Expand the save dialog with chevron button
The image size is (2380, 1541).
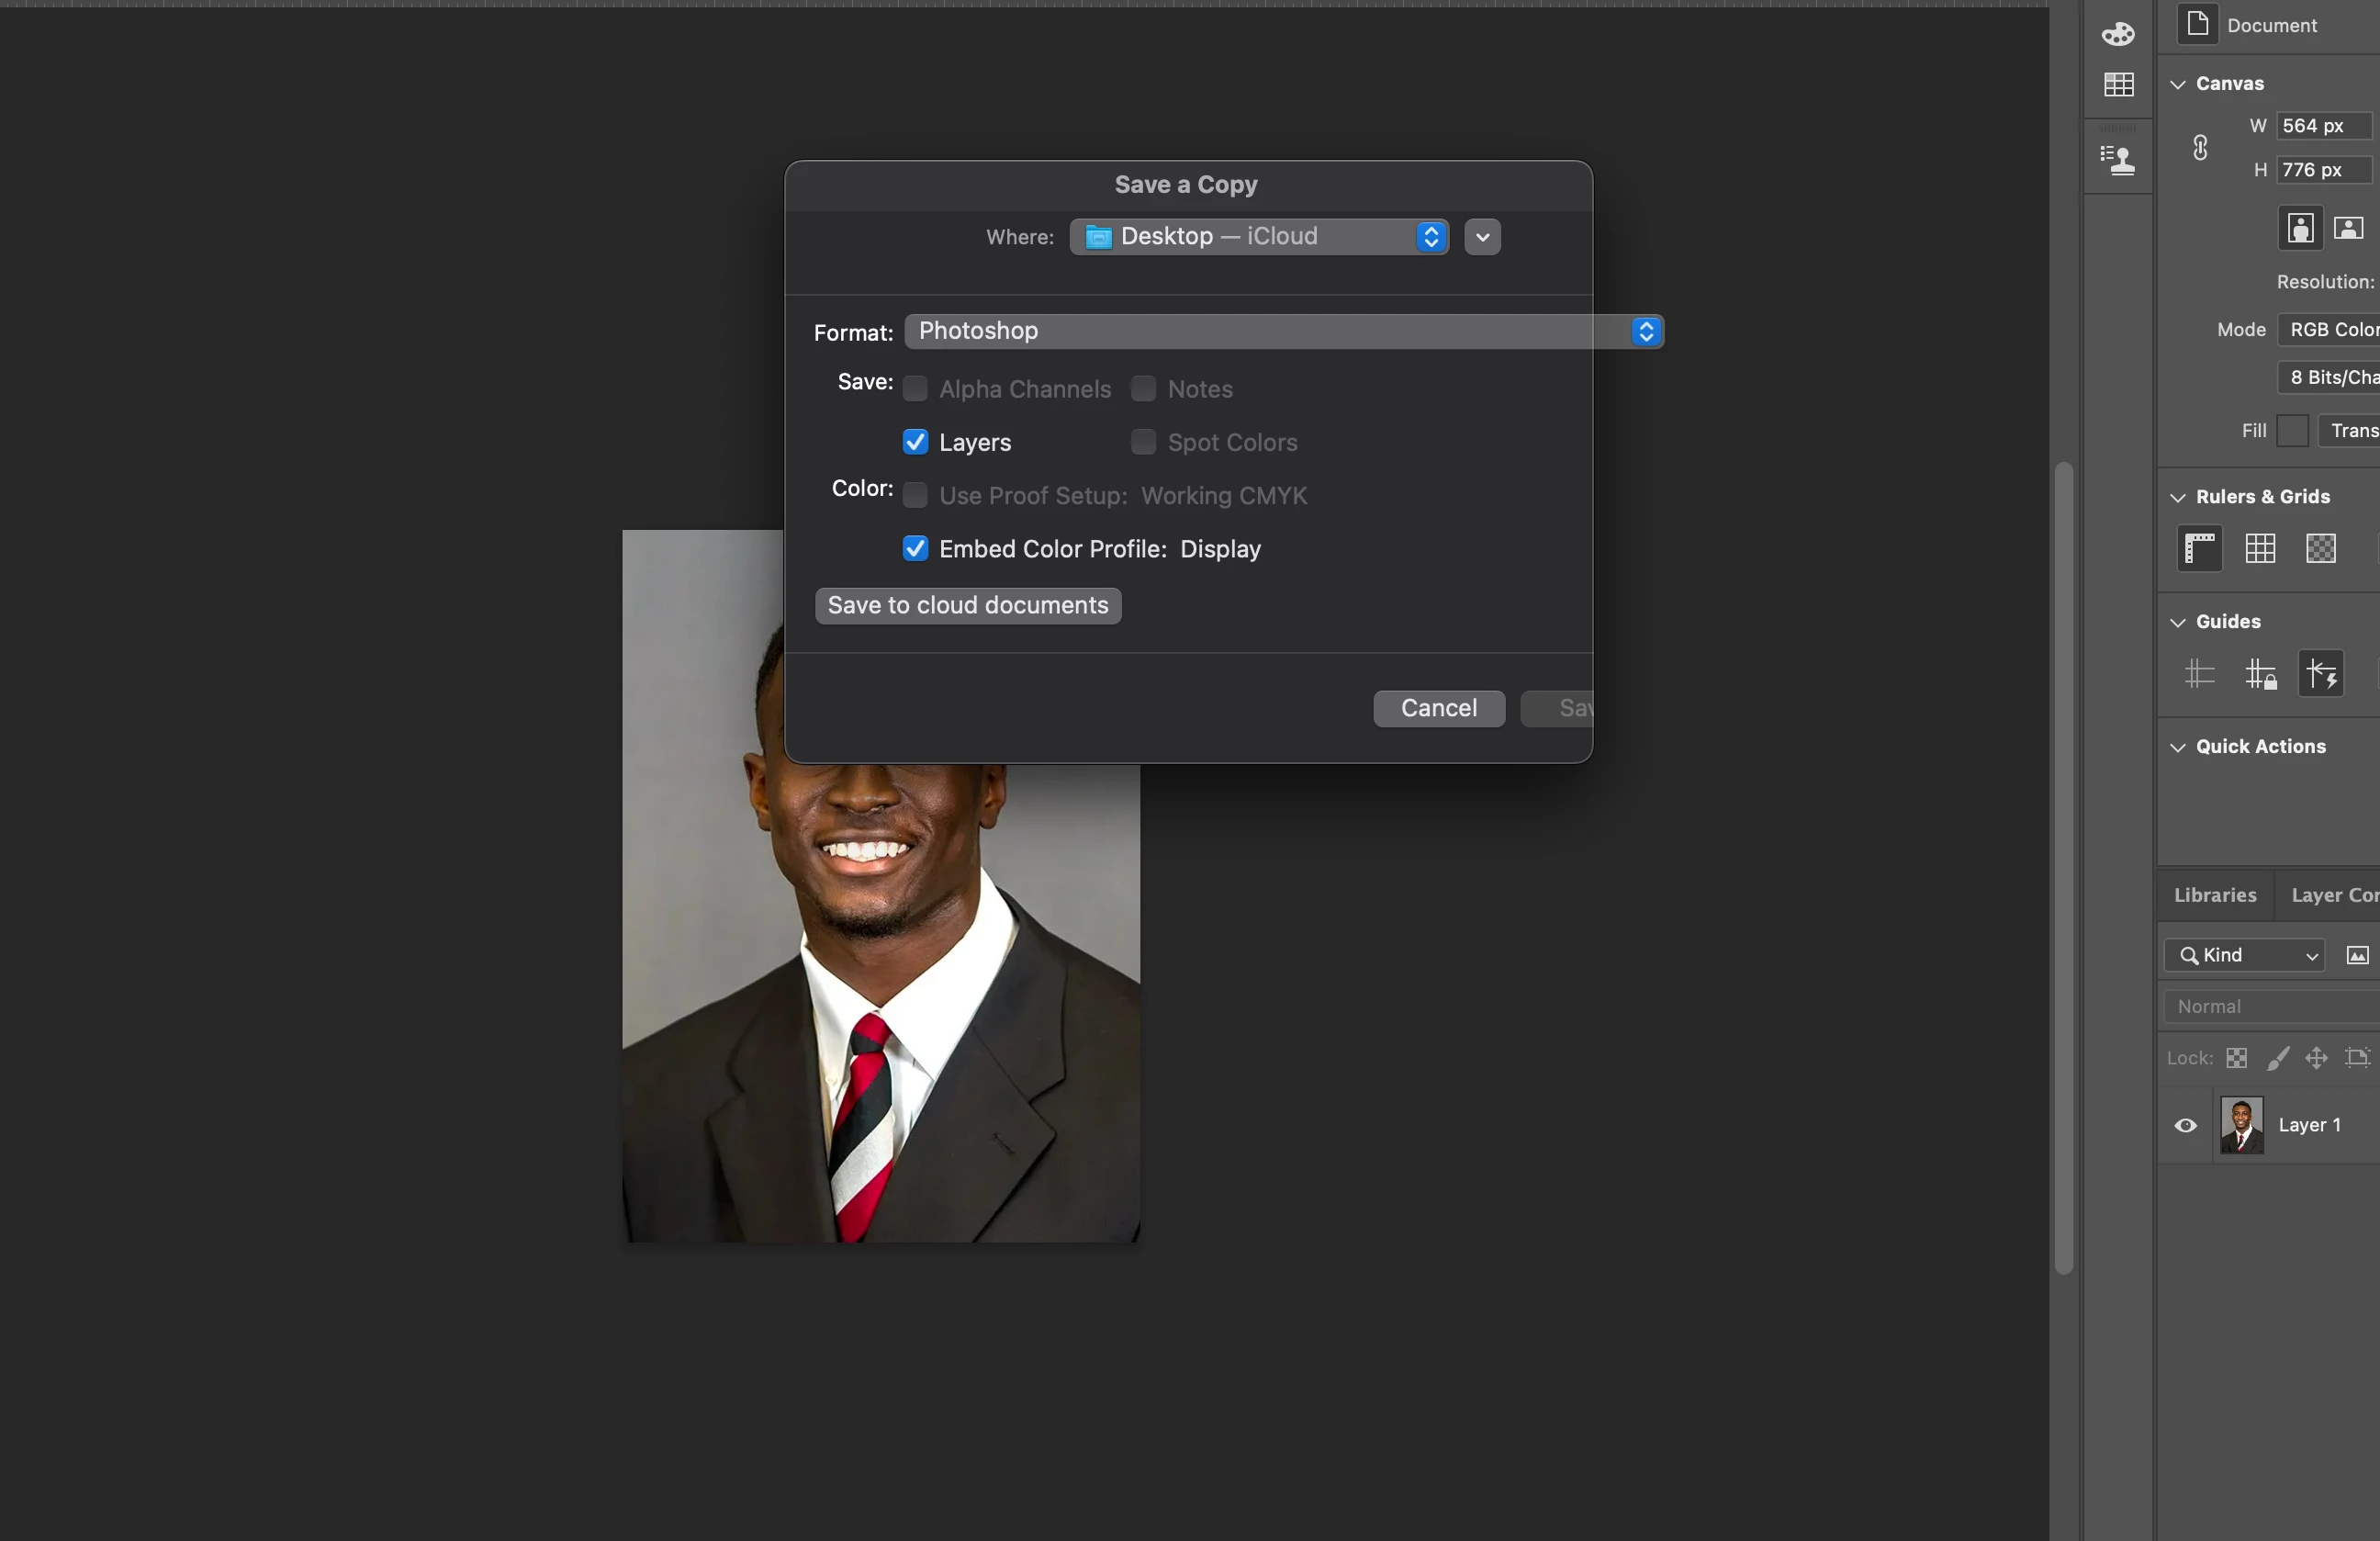pos(1482,237)
